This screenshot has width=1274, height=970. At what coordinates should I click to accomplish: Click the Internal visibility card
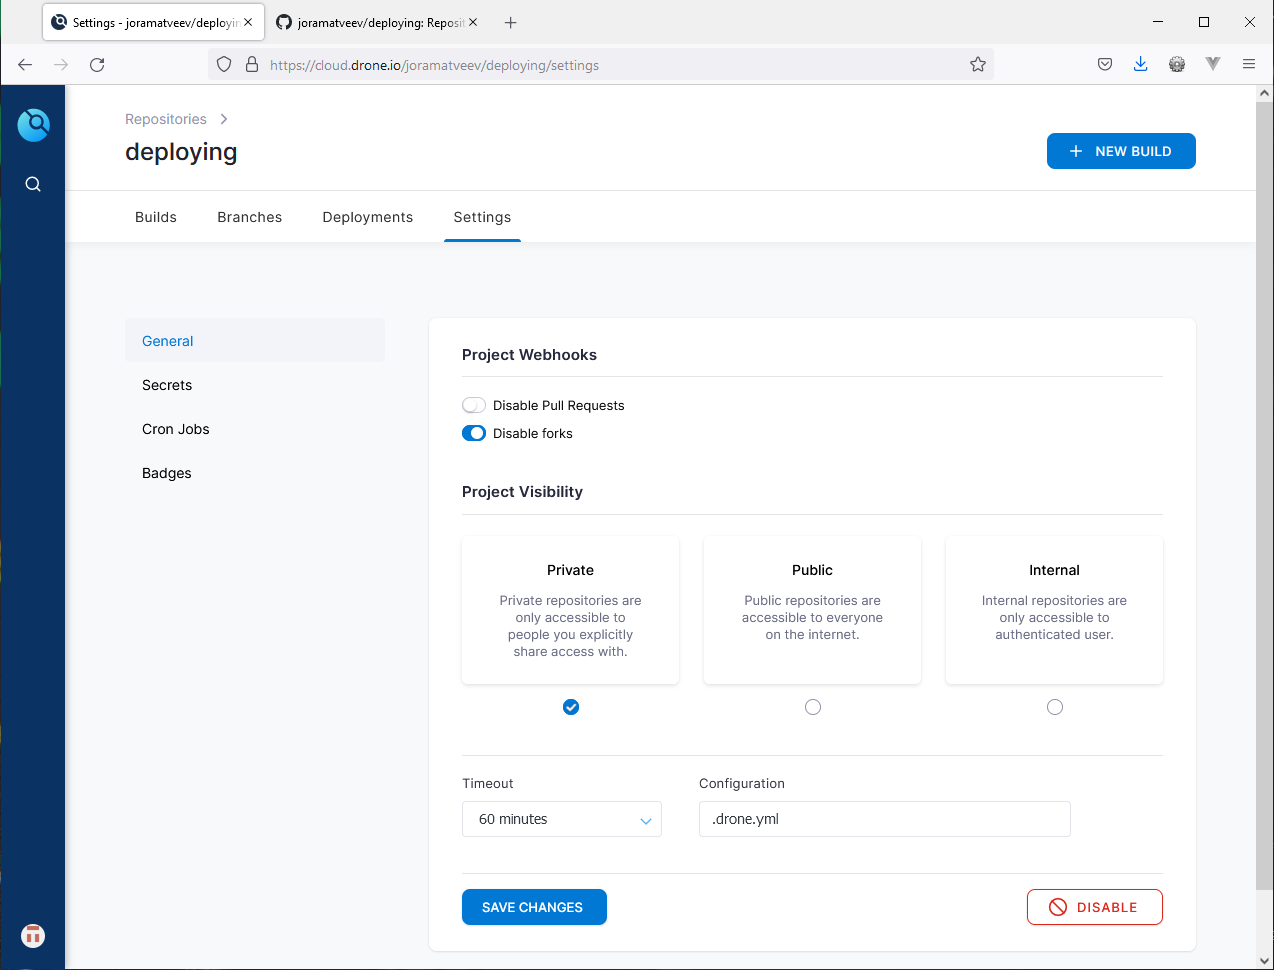pos(1055,610)
